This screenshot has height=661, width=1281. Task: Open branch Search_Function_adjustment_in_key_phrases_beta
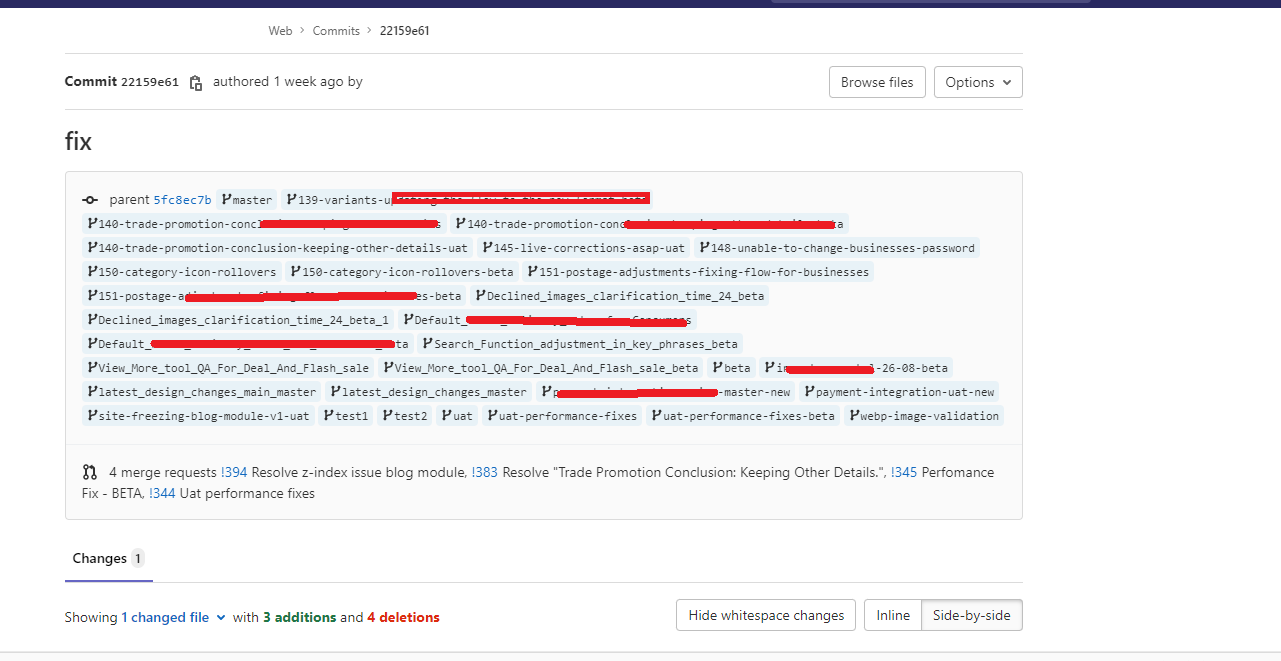[580, 344]
